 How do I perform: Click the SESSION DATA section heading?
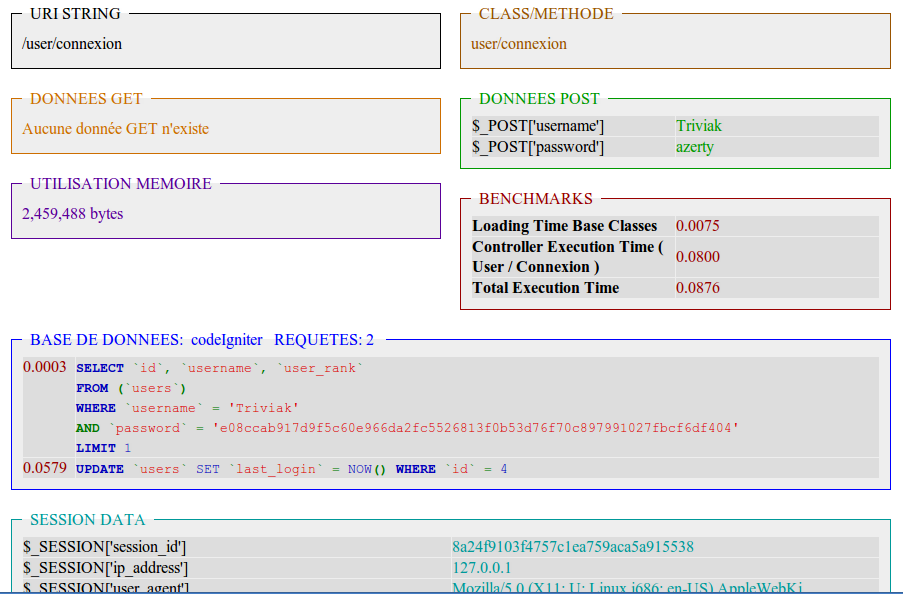[88, 520]
